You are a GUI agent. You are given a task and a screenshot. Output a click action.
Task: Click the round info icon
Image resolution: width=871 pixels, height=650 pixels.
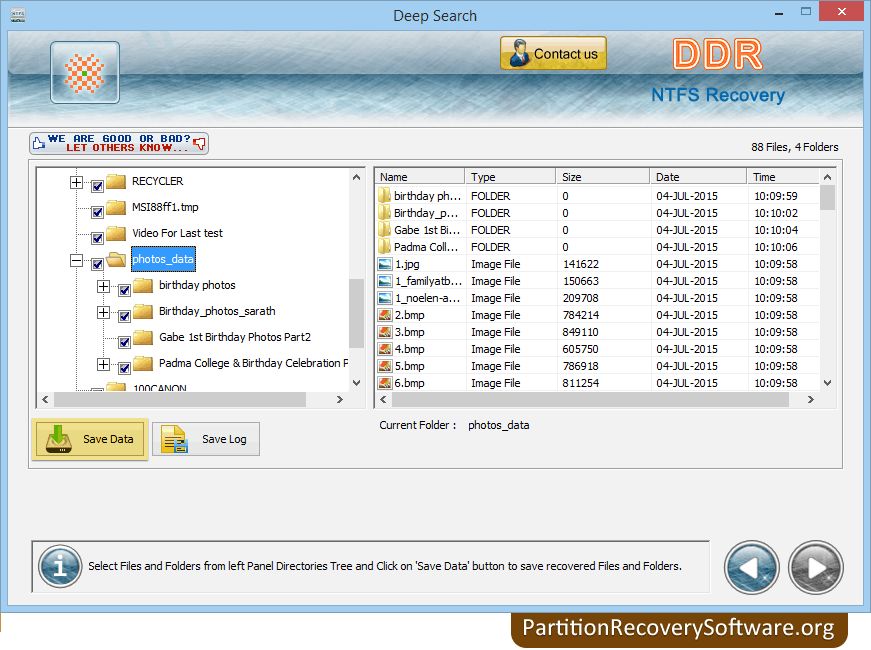pos(59,567)
